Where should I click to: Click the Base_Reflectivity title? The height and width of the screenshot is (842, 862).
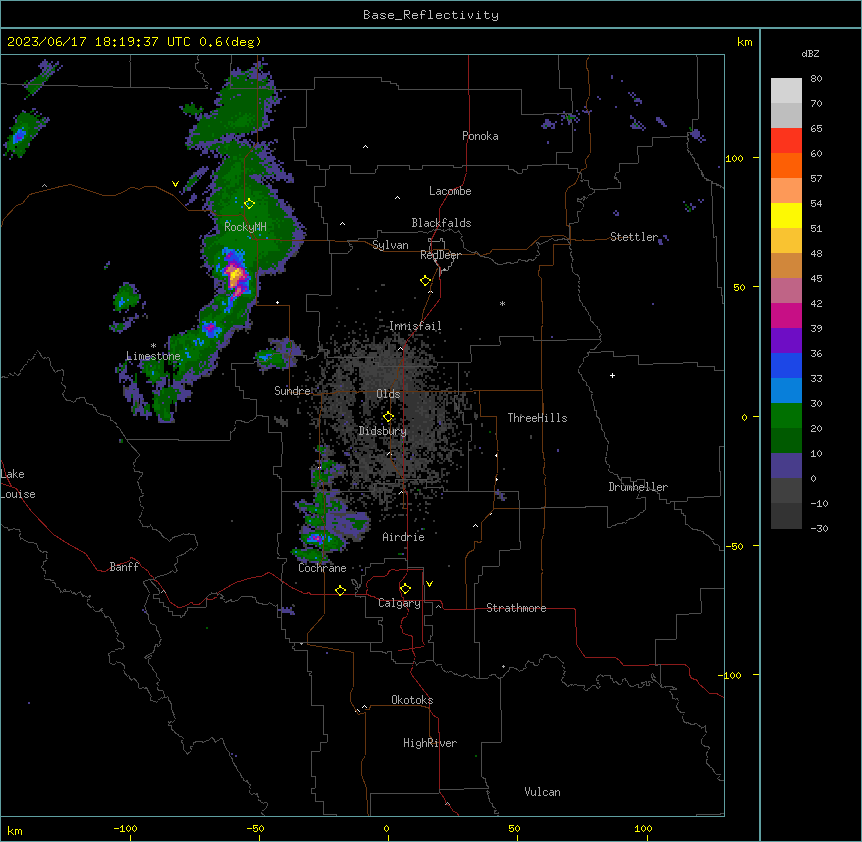[431, 15]
